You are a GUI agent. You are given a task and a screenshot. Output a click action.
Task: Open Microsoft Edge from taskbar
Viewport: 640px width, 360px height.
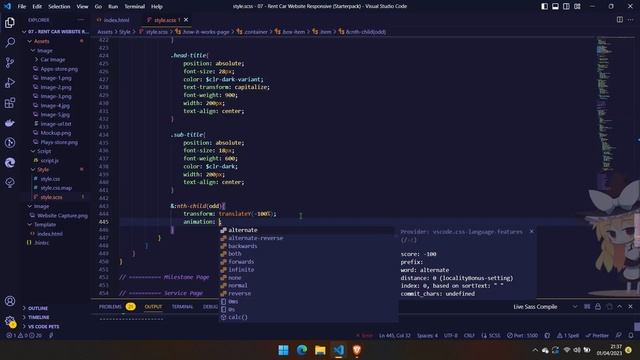pos(302,350)
